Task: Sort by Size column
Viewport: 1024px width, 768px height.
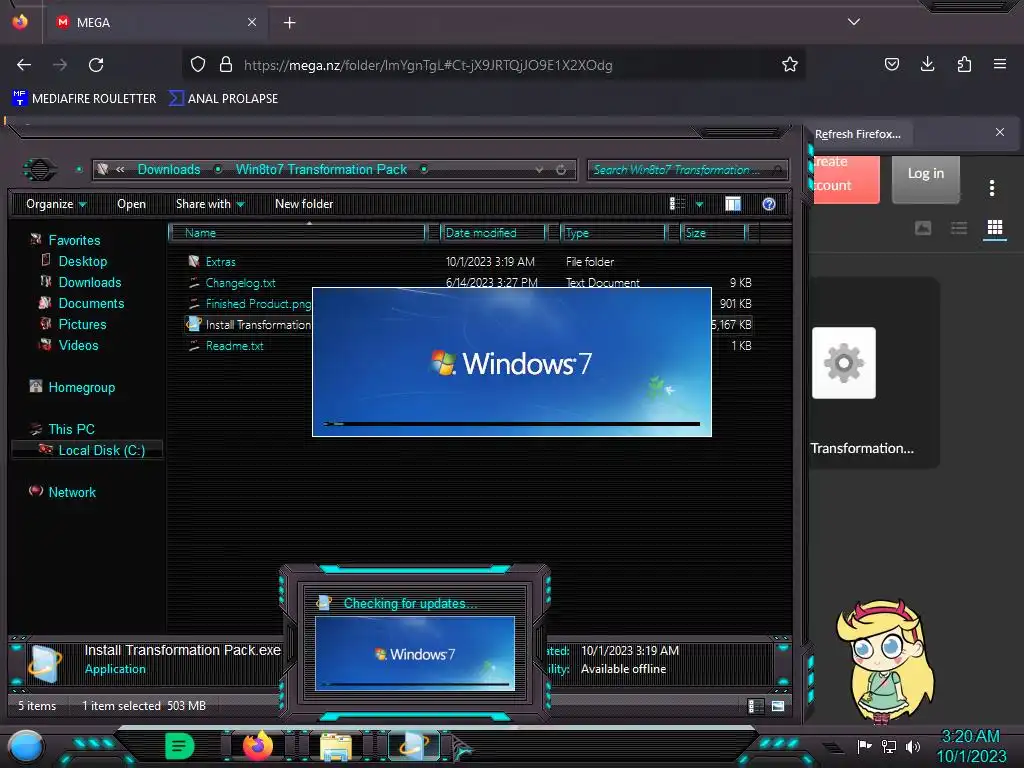Action: pos(713,232)
